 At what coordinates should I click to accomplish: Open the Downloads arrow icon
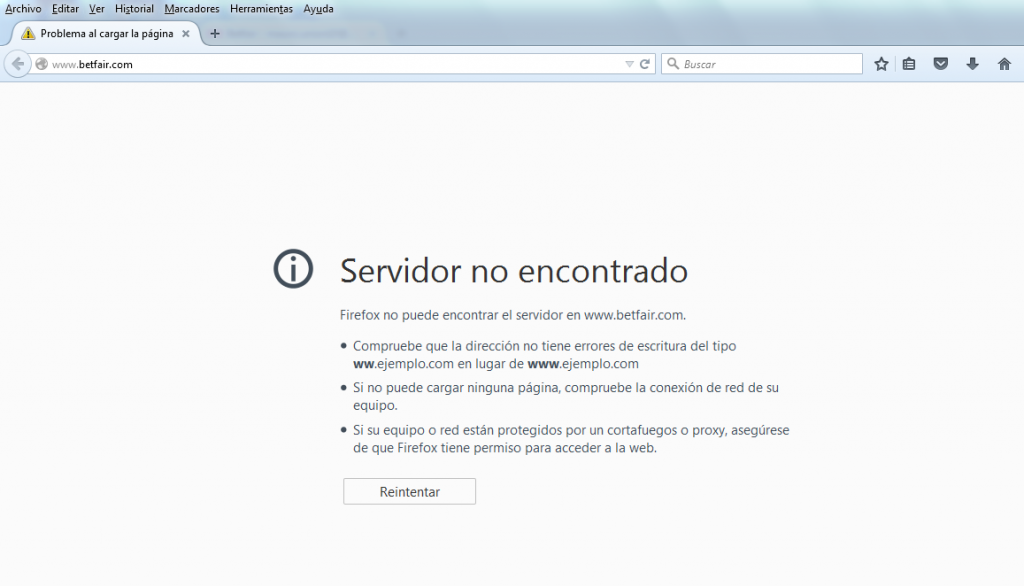972,63
